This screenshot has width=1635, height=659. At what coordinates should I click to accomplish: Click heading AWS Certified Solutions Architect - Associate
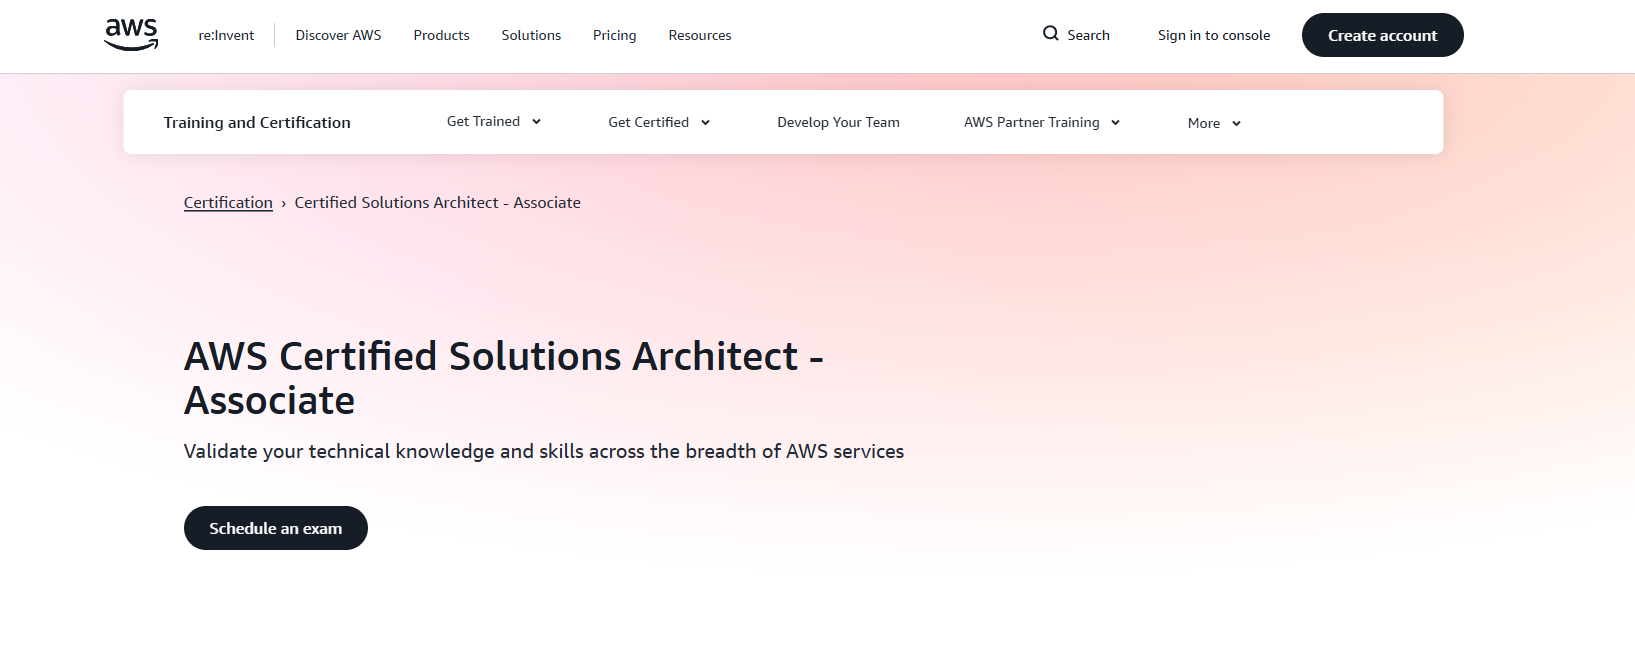[504, 378]
